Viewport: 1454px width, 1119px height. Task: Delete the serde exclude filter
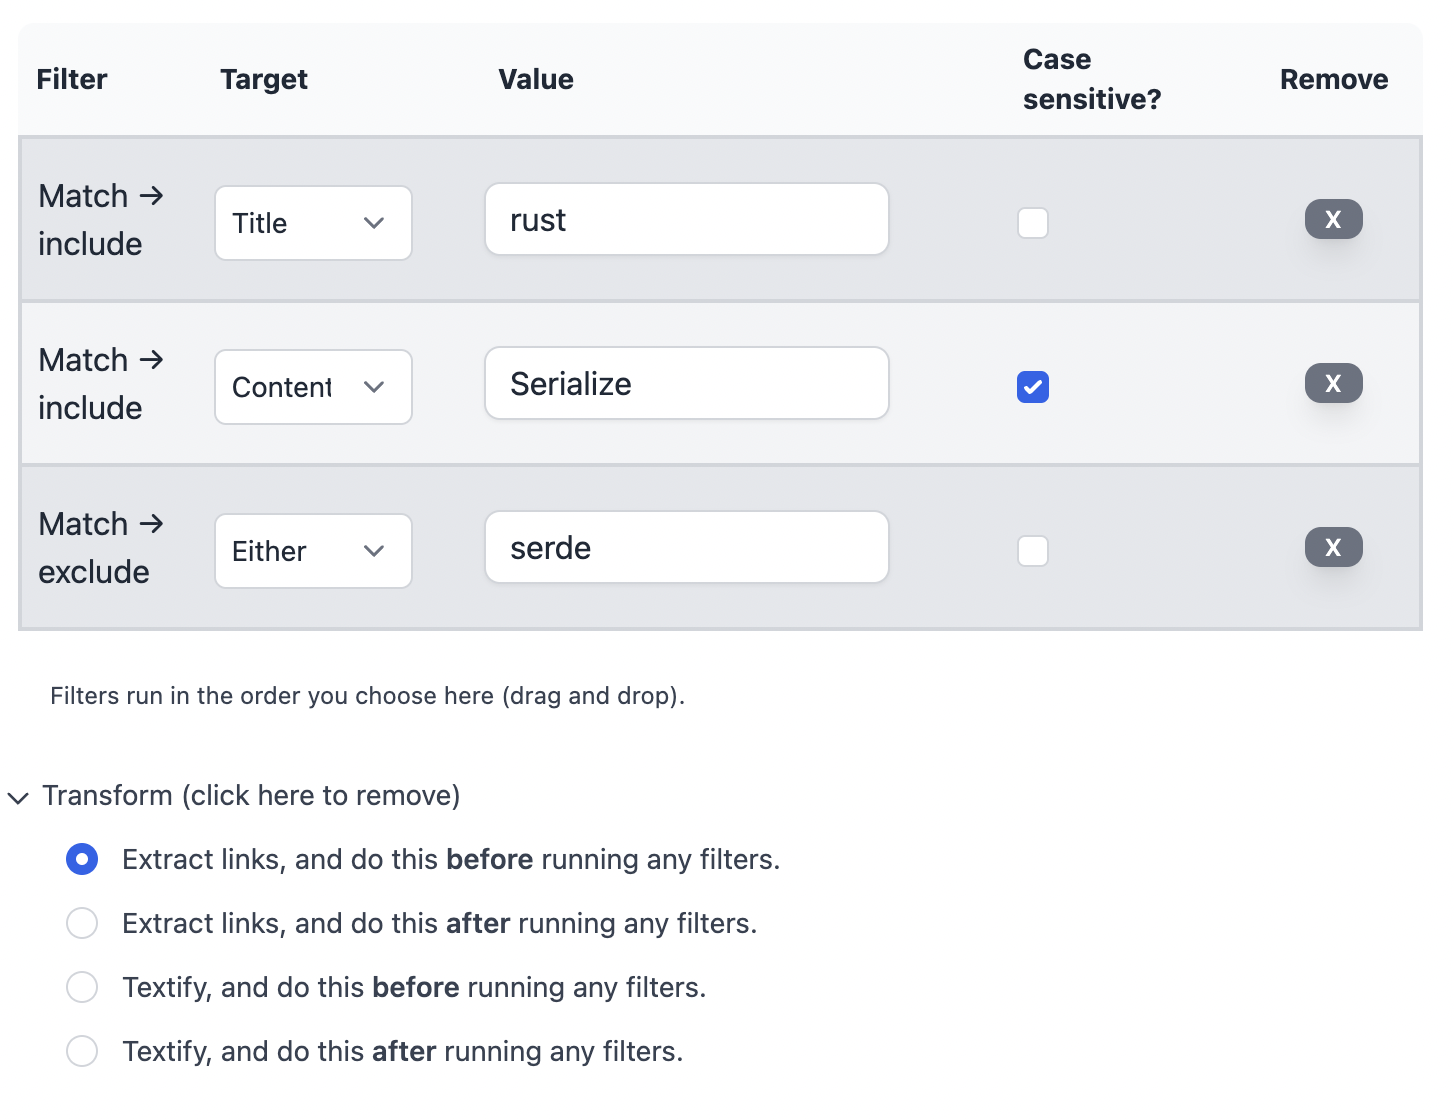point(1333,547)
